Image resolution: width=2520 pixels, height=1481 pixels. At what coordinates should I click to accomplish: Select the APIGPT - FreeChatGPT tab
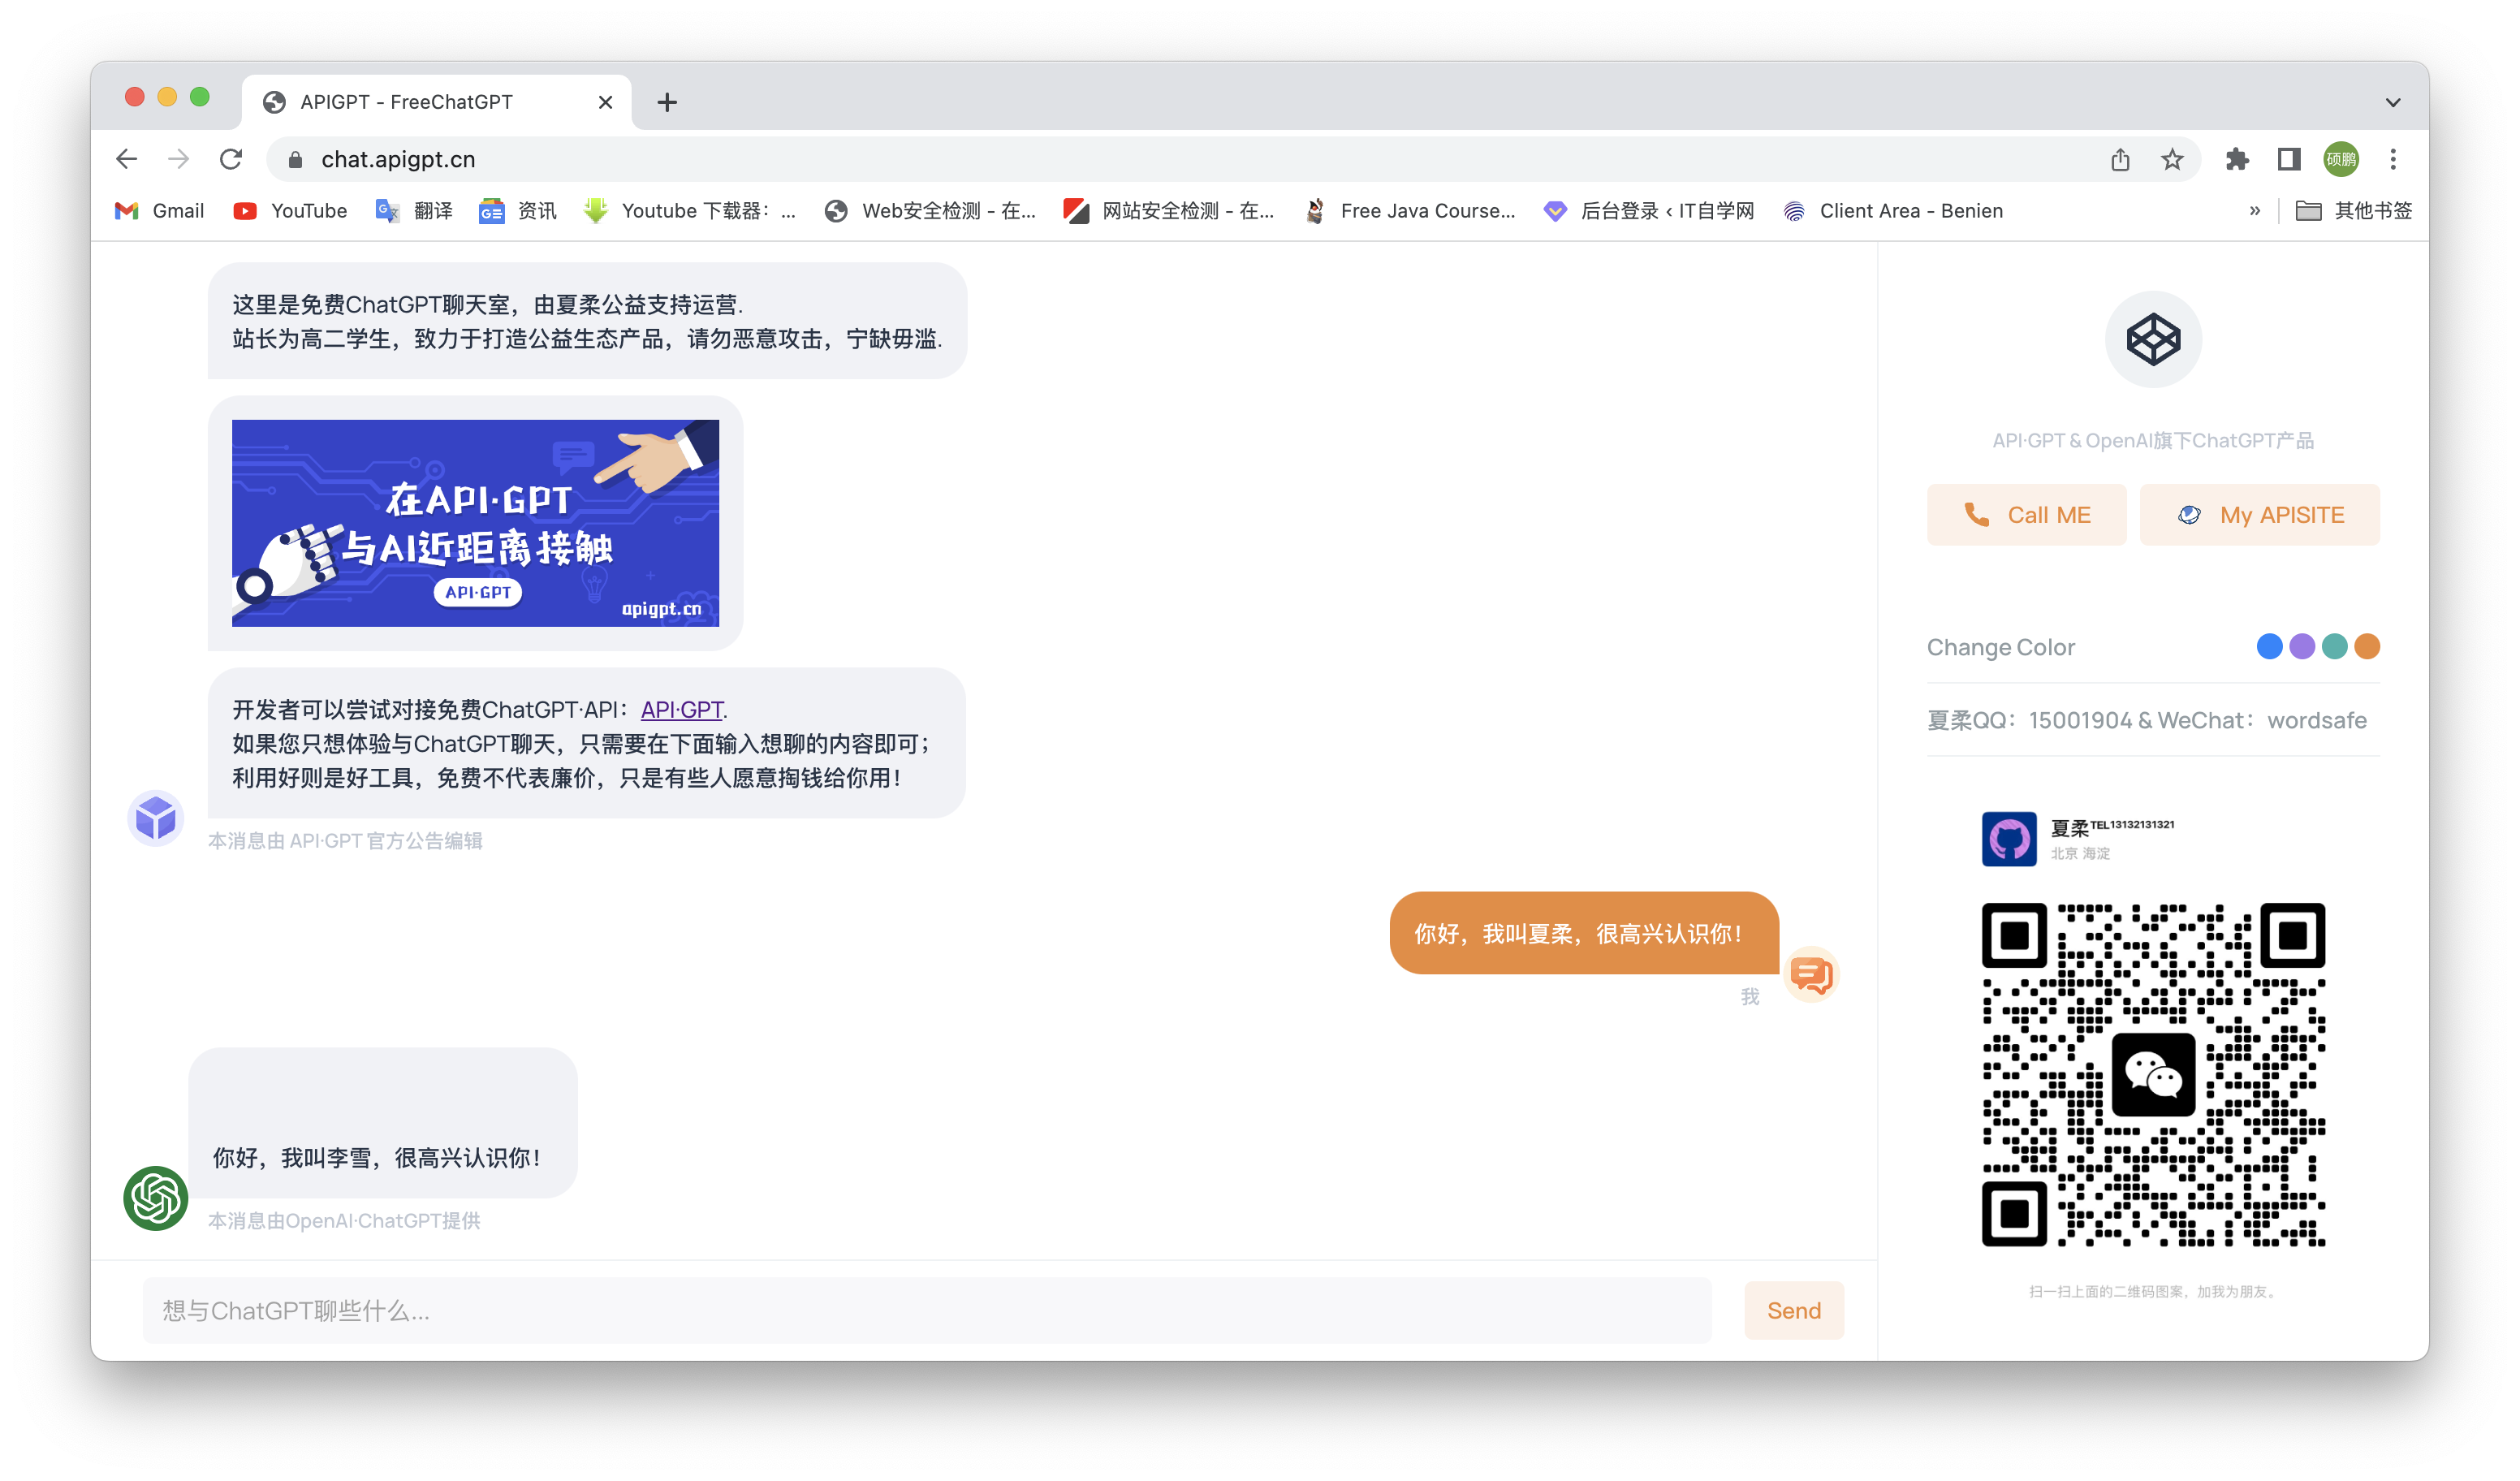tap(436, 102)
